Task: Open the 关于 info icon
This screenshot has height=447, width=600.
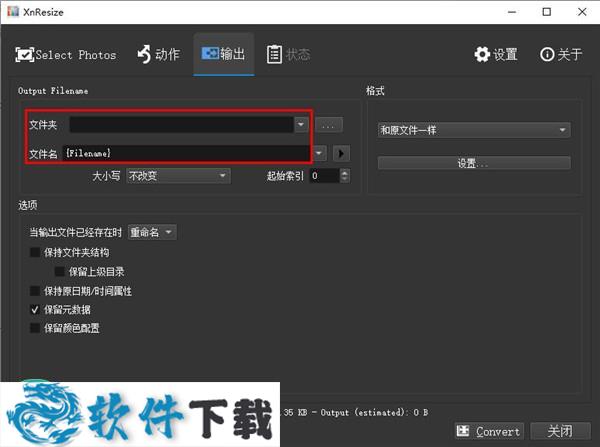Action: (x=561, y=54)
